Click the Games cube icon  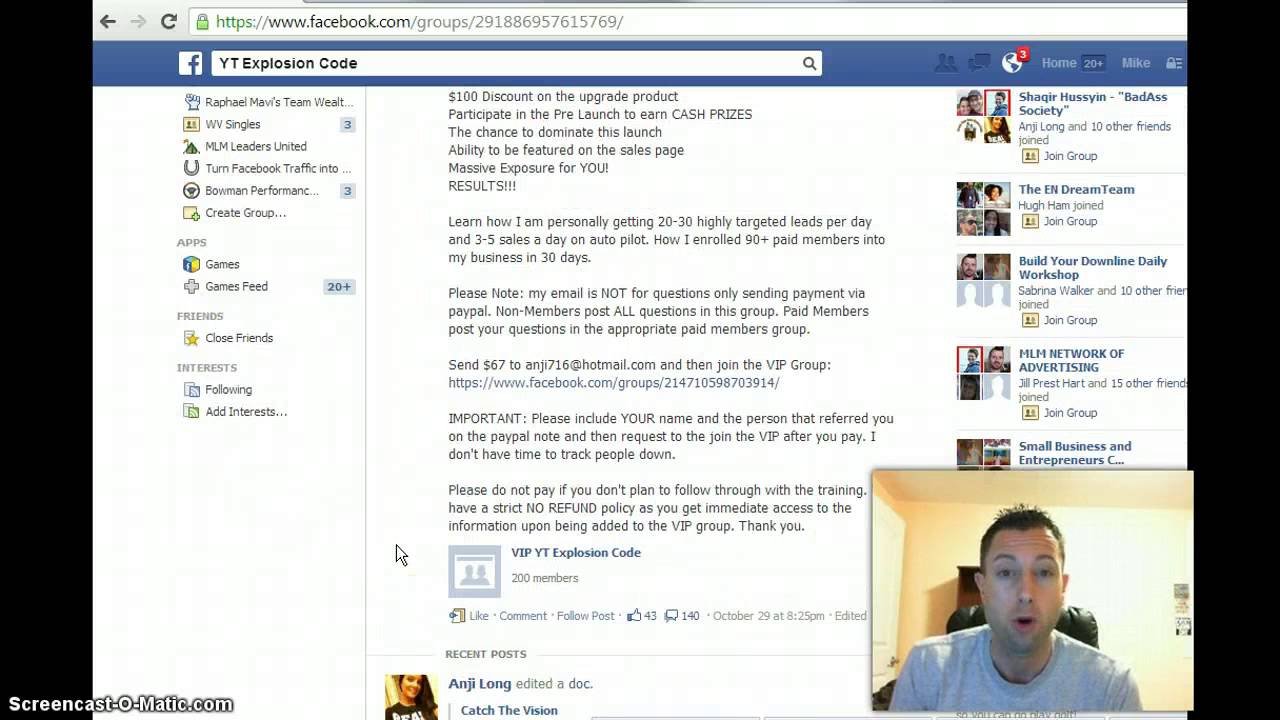point(191,264)
